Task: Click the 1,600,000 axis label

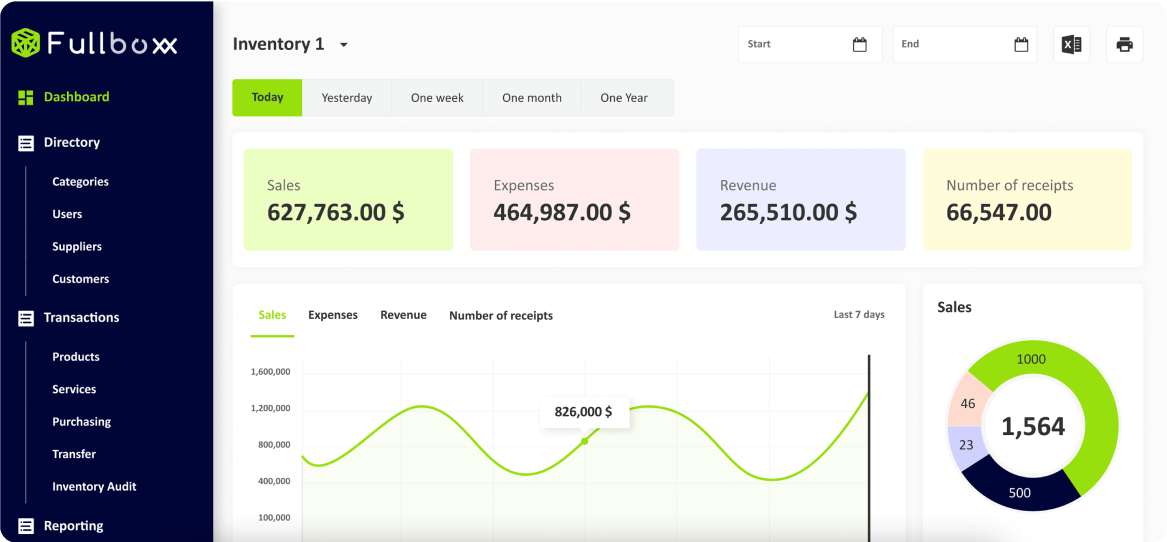Action: click(x=271, y=372)
